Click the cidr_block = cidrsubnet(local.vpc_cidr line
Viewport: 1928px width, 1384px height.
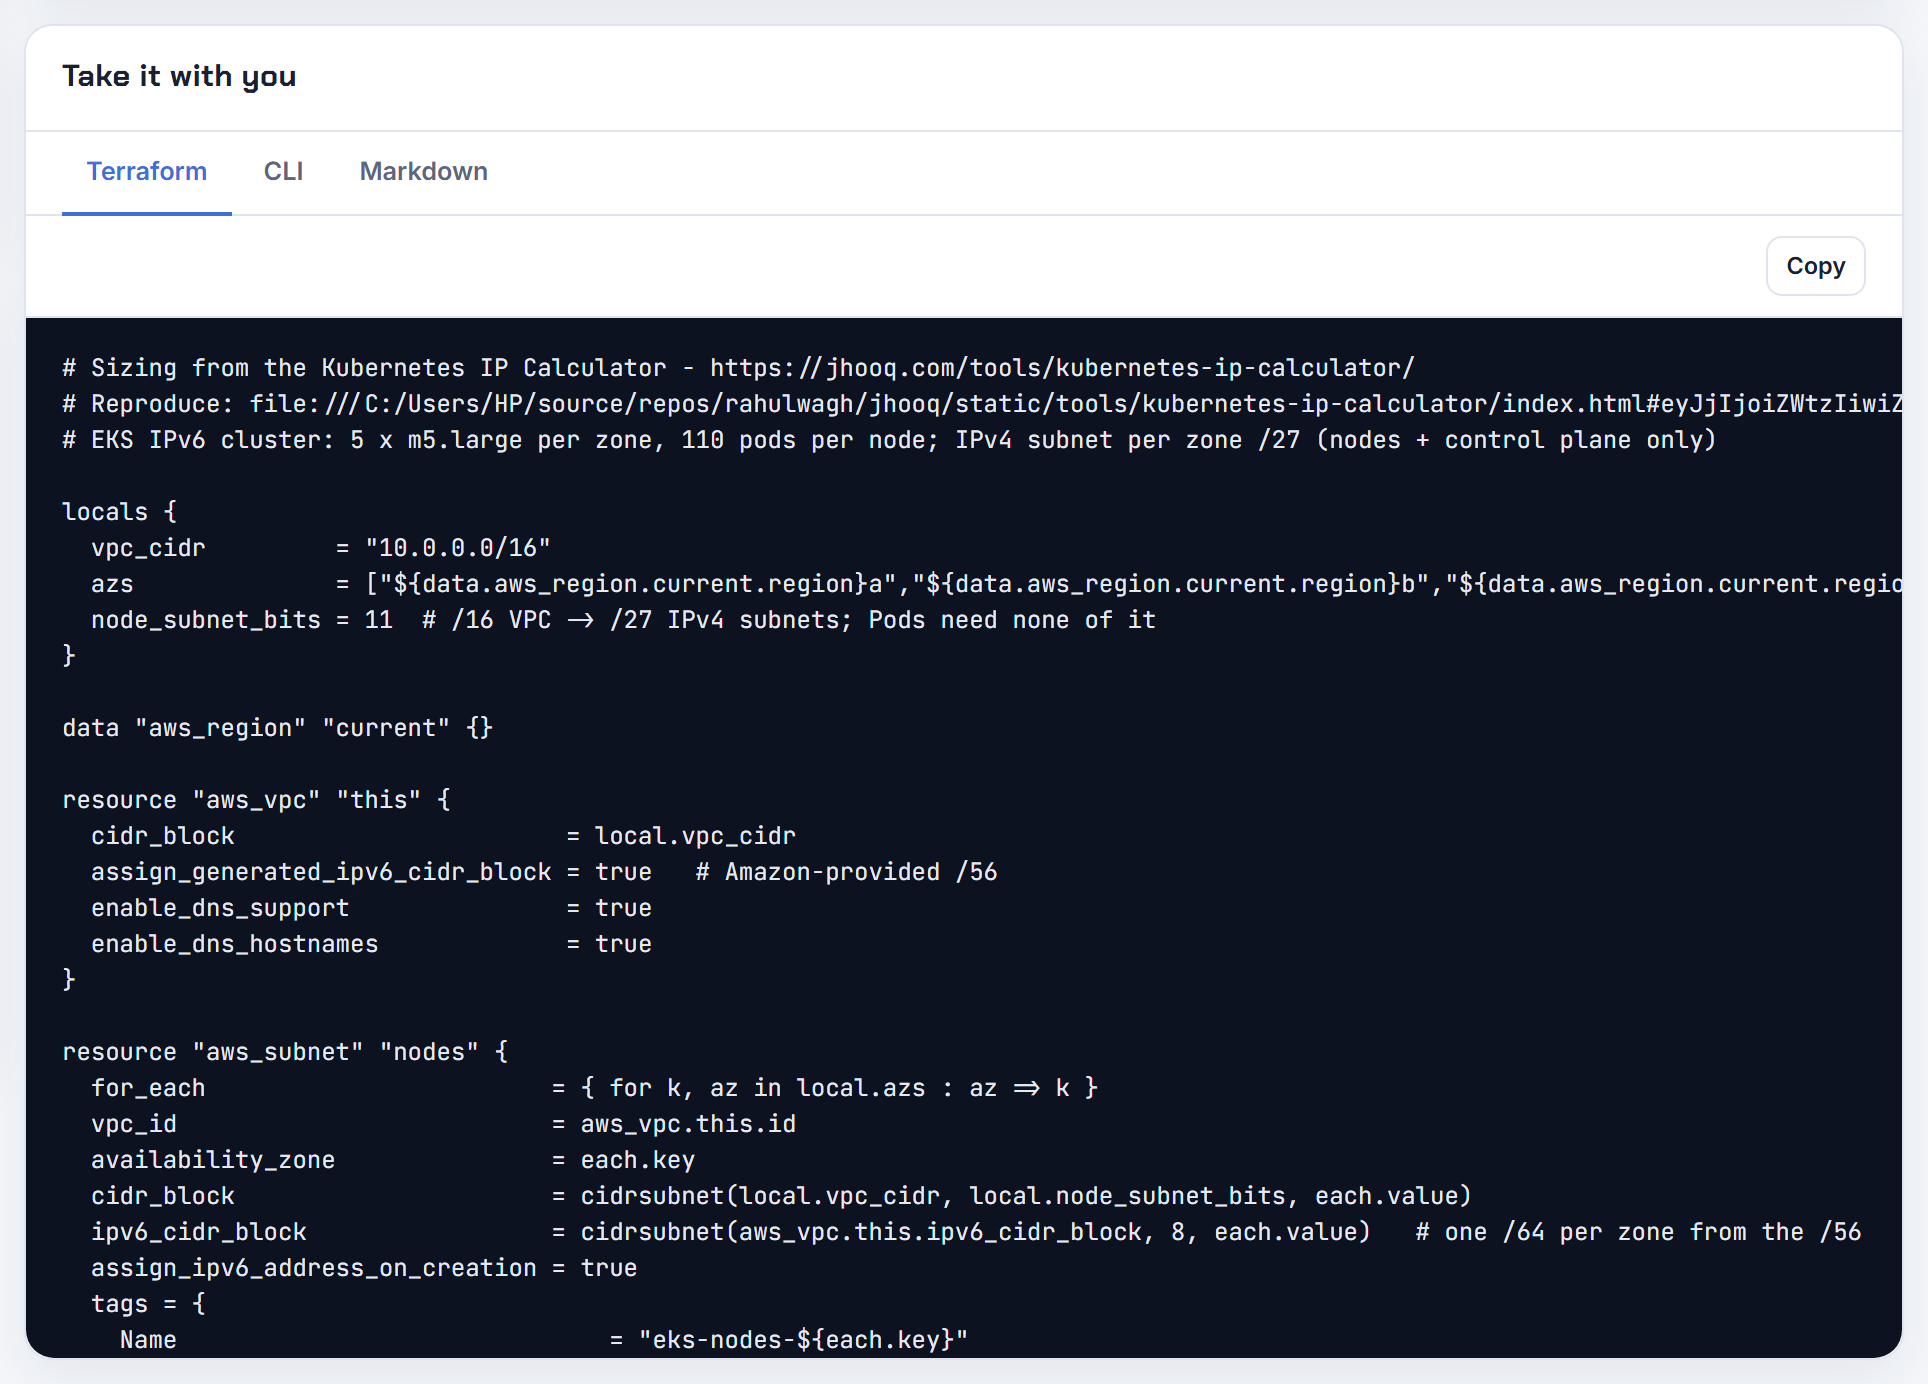(x=781, y=1196)
